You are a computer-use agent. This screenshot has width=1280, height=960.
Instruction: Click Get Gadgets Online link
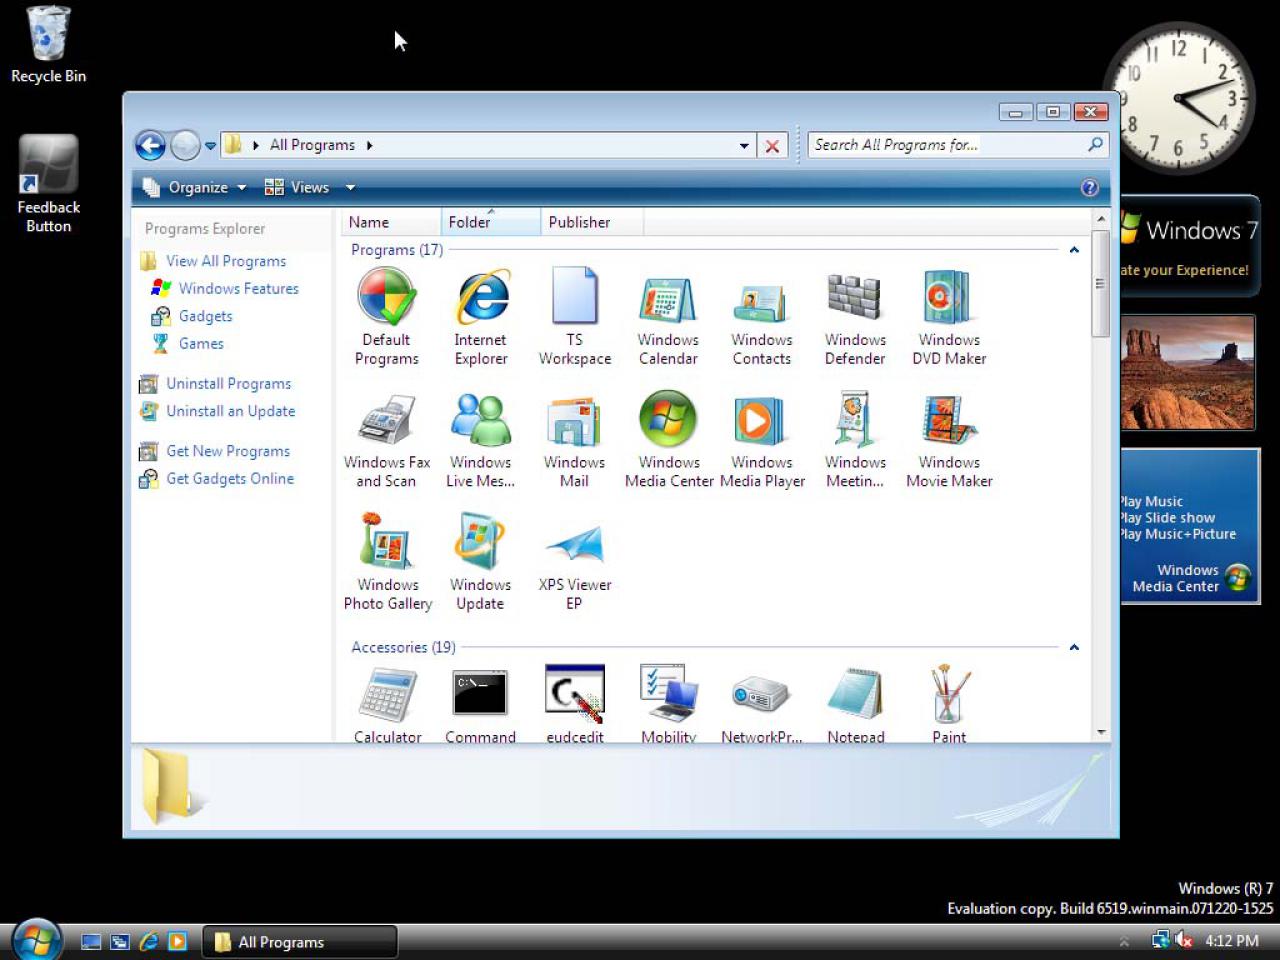(230, 479)
